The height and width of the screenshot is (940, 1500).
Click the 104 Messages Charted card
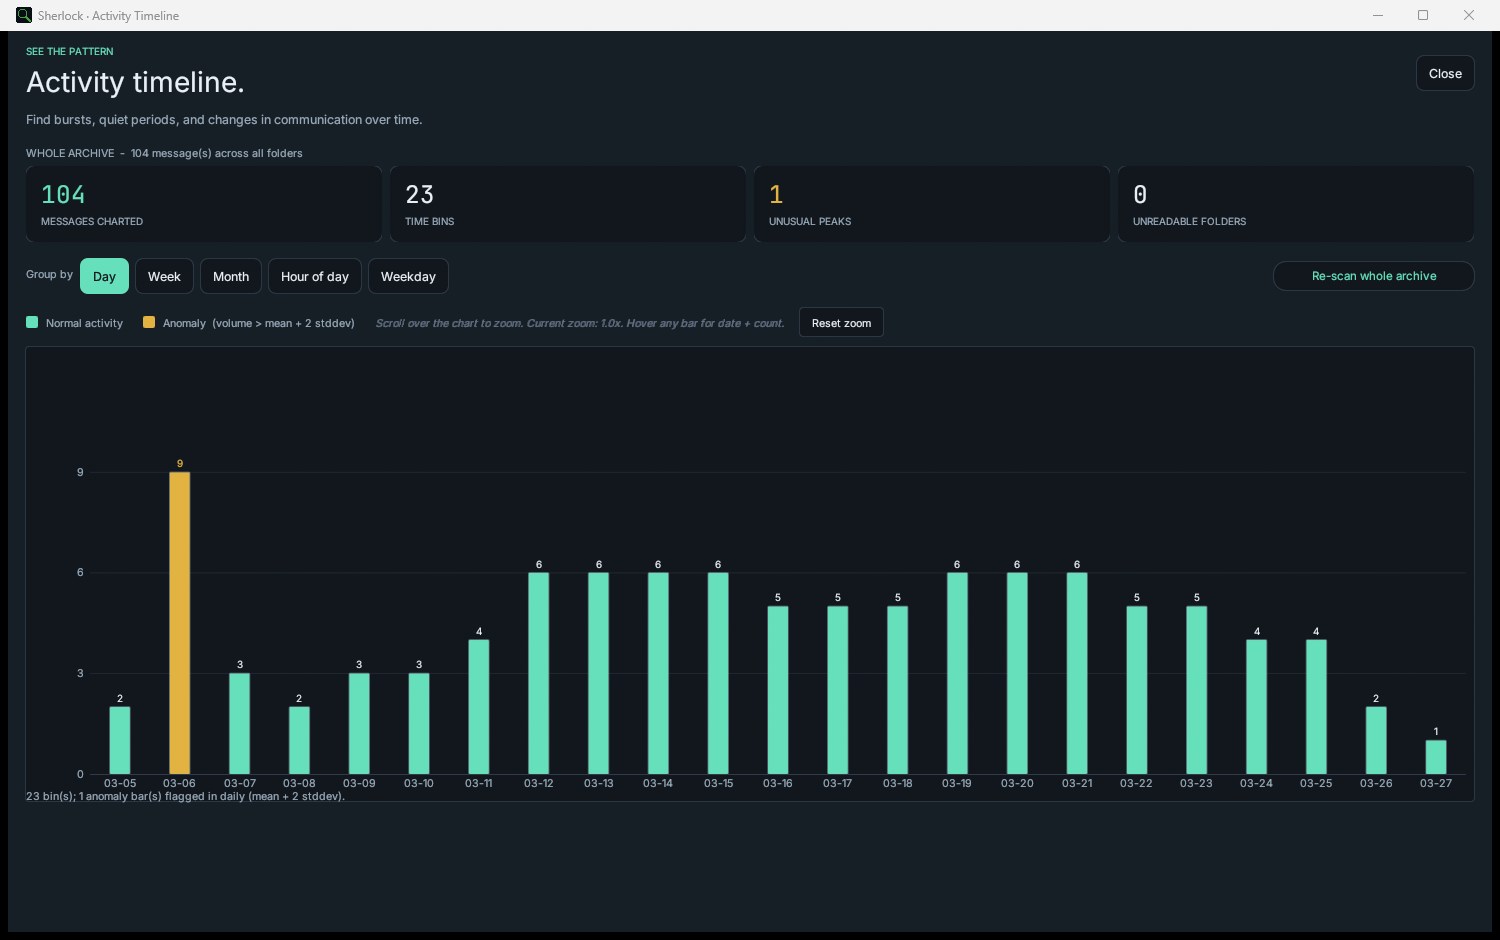click(x=204, y=204)
